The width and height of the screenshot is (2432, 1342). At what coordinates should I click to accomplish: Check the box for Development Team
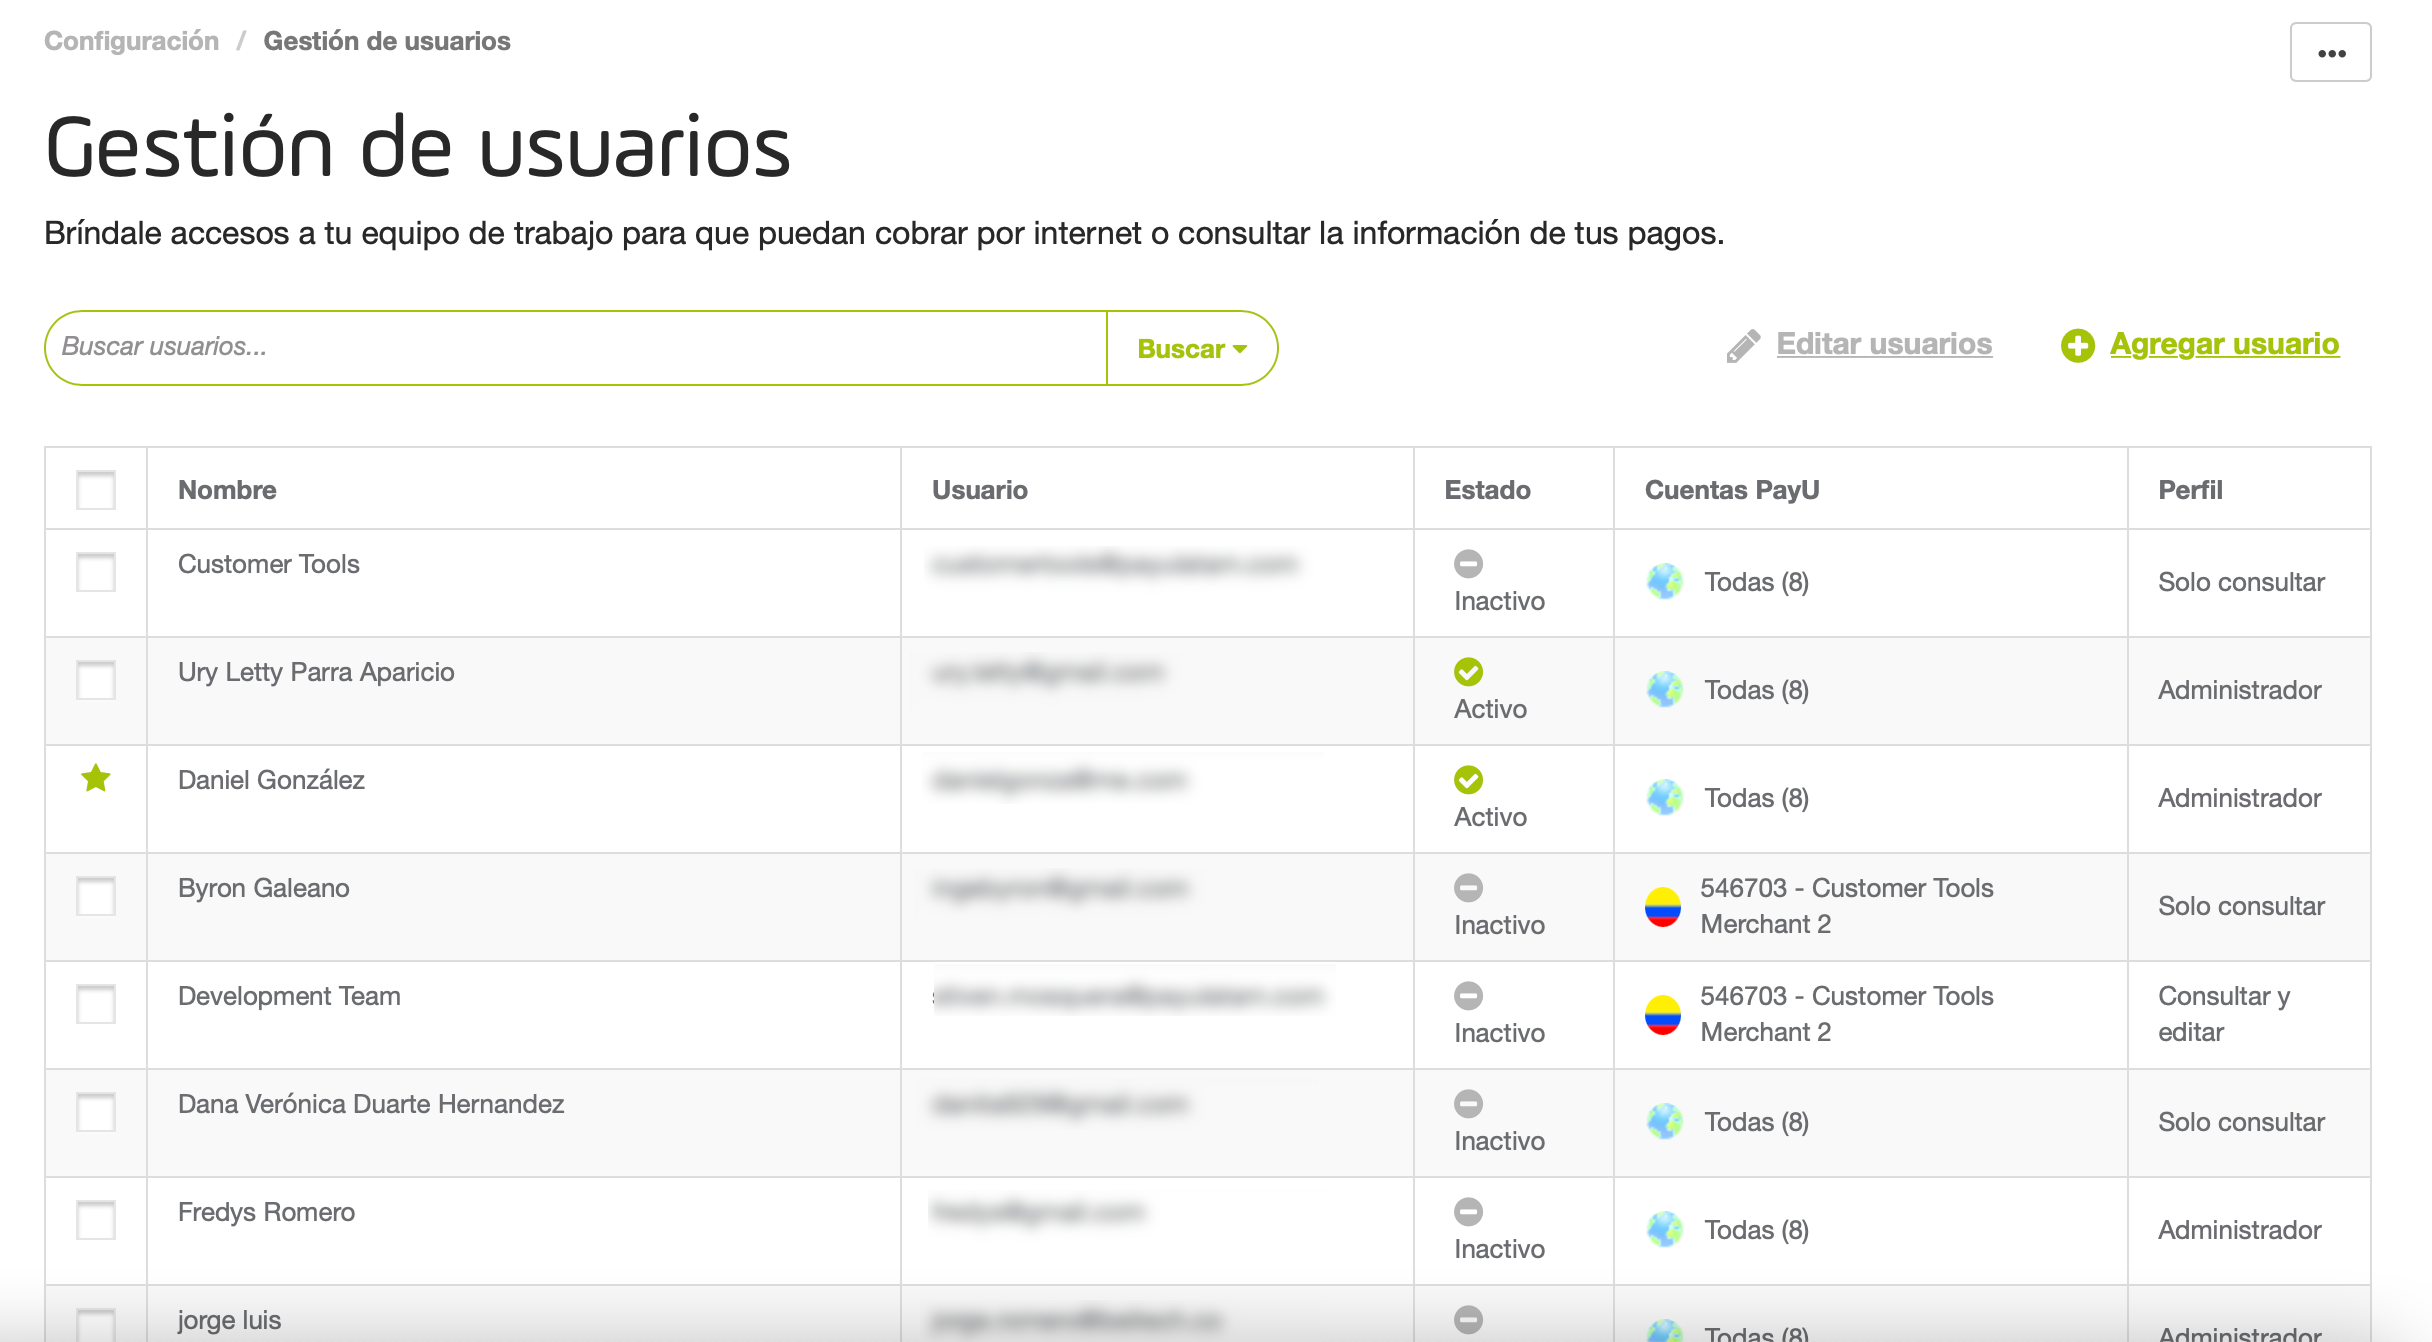(96, 1004)
